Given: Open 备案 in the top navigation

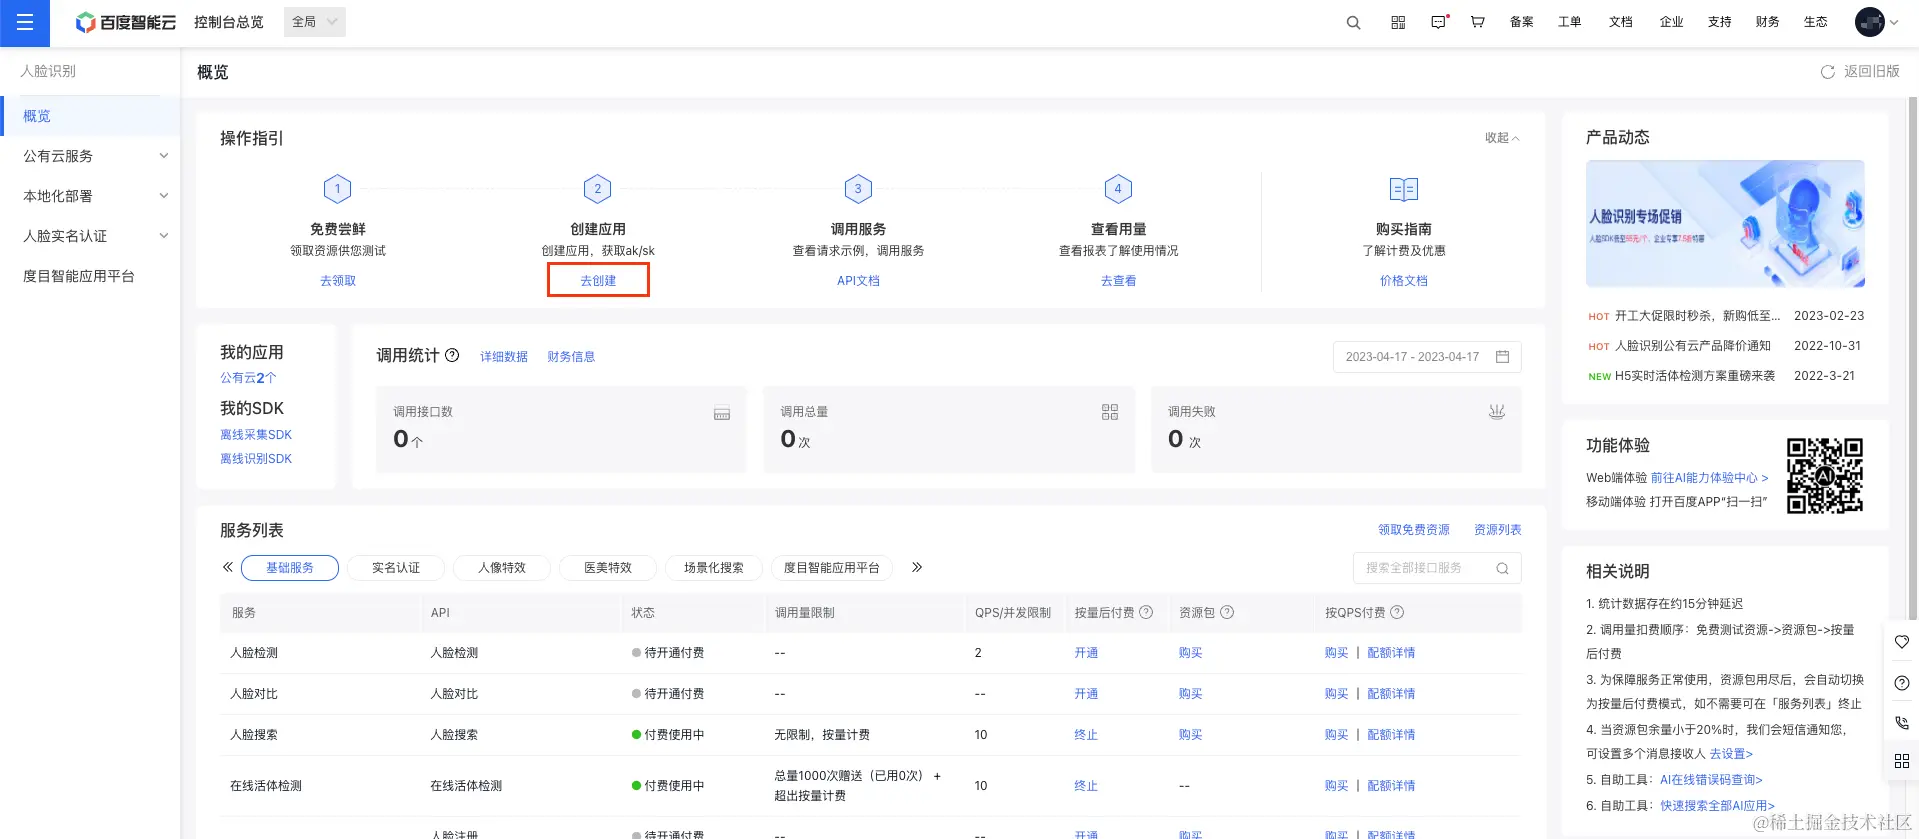Looking at the screenshot, I should (1522, 22).
